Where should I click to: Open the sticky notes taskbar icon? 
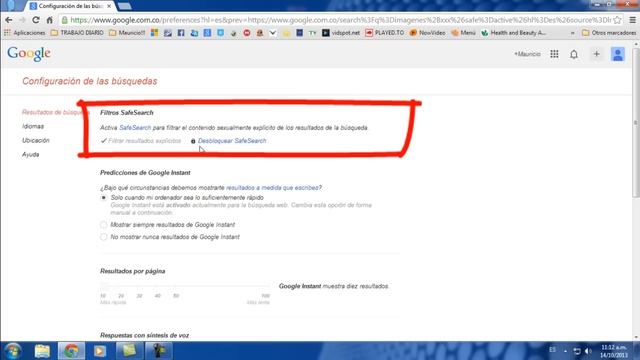(x=129, y=351)
